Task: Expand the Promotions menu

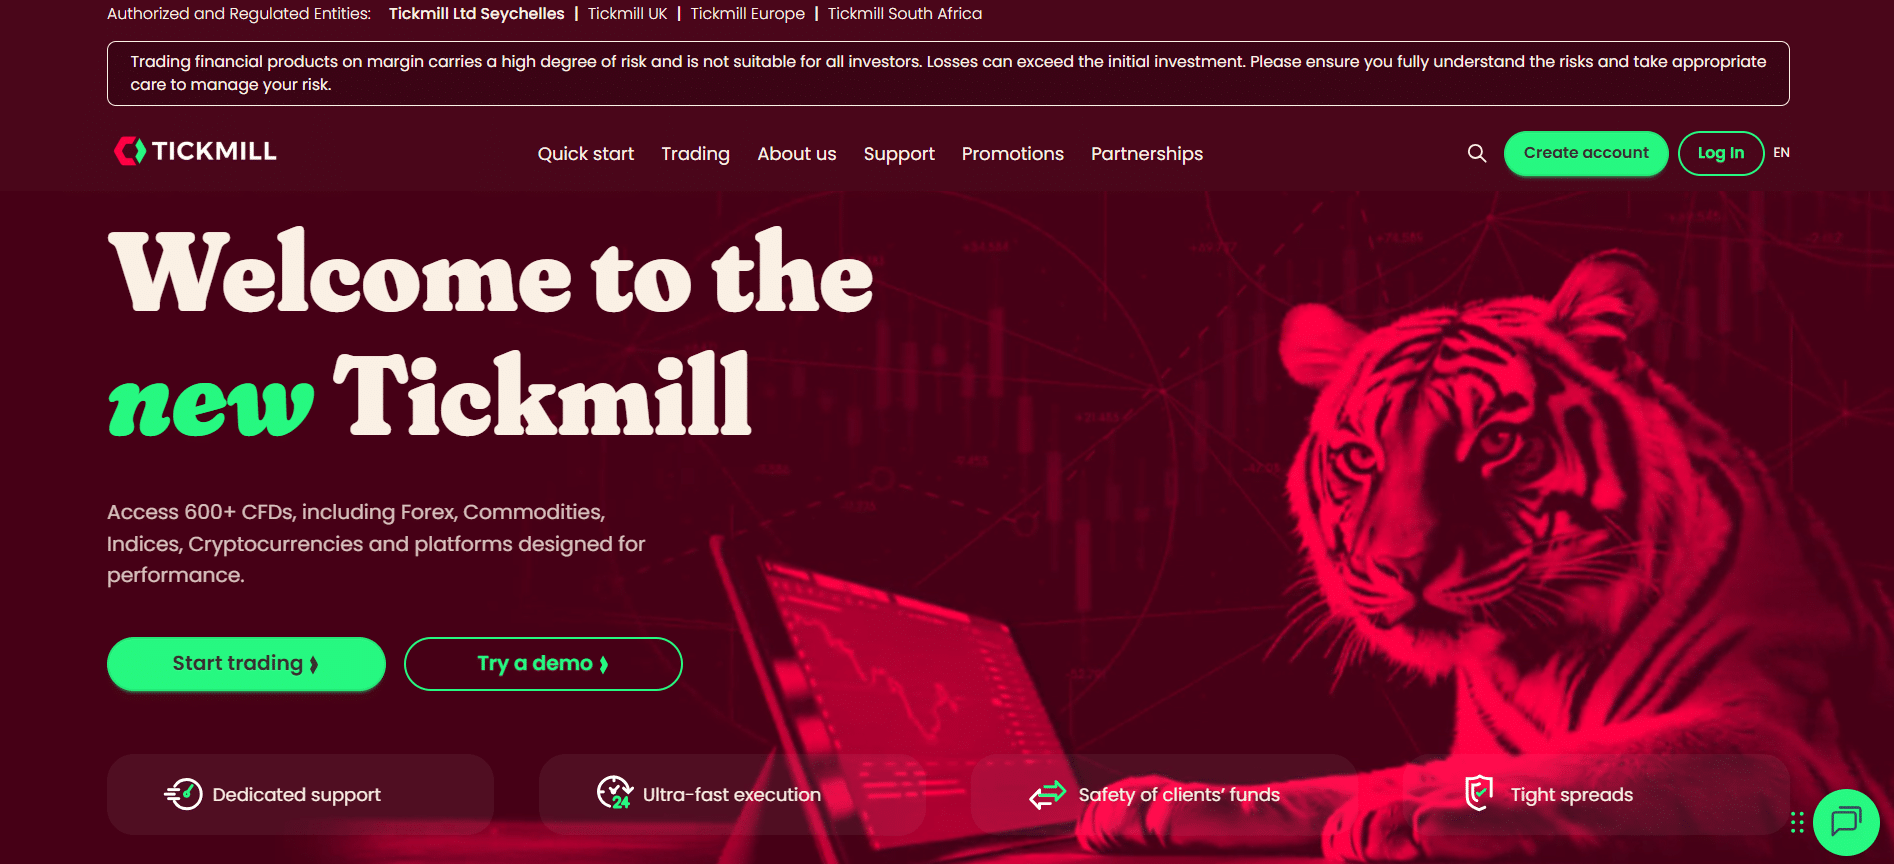Action: (1012, 154)
